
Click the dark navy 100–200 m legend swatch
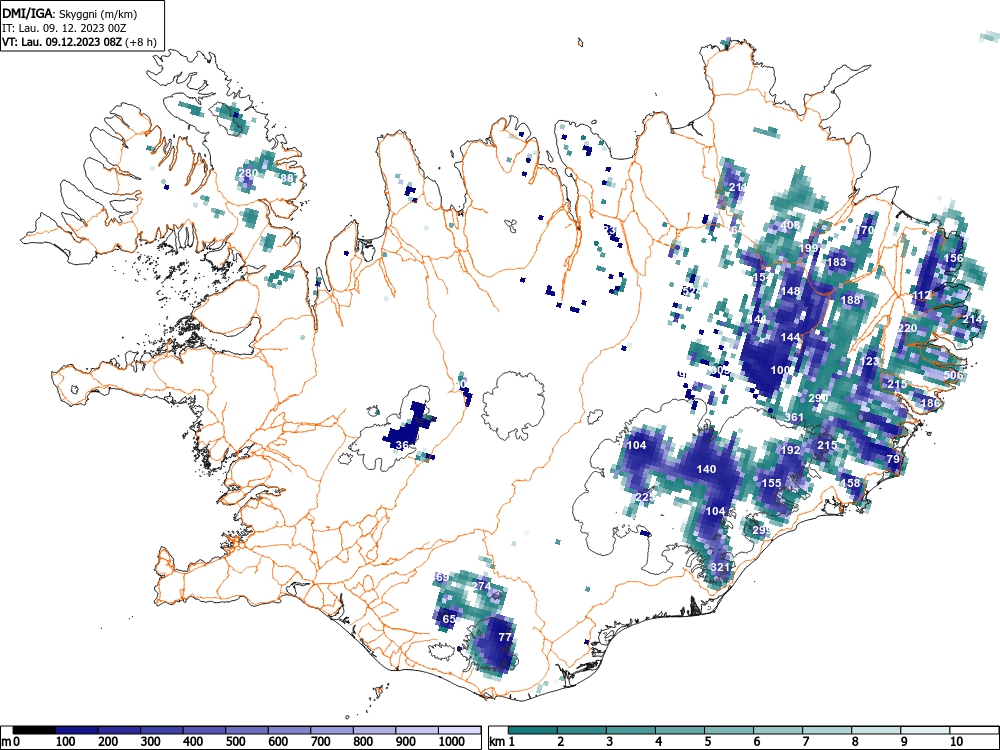(x=77, y=730)
